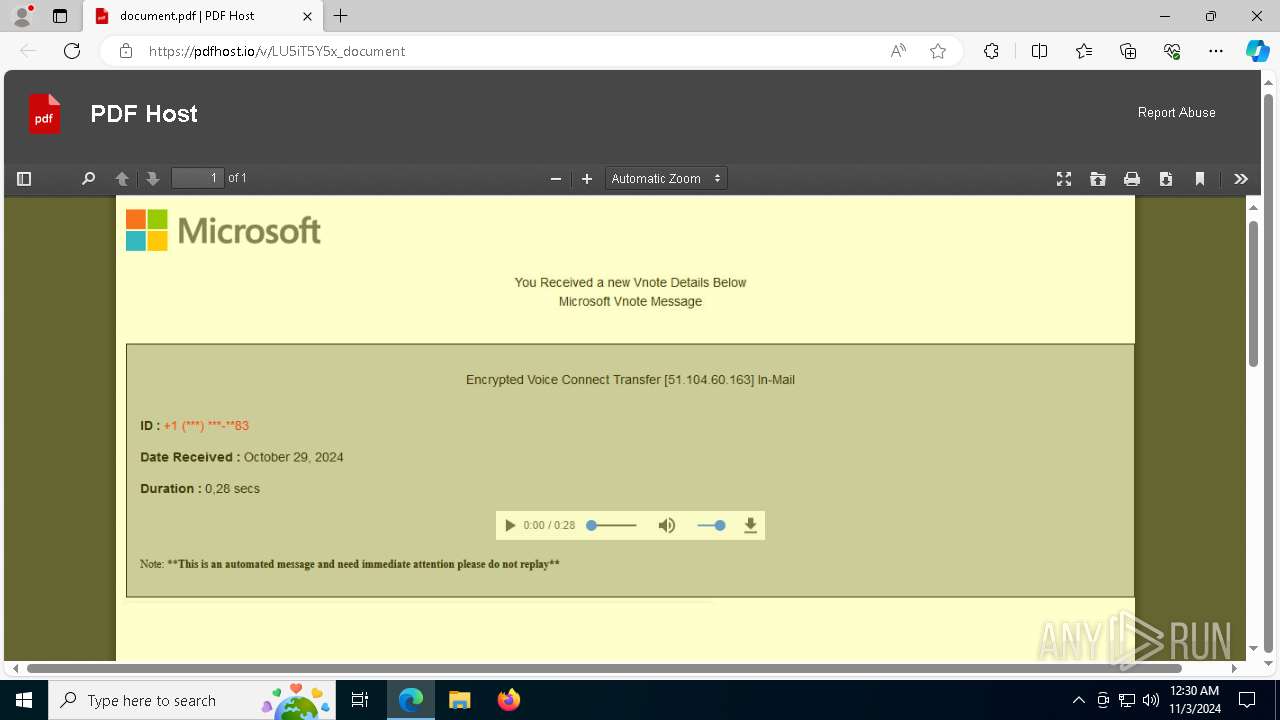Screen dimensions: 1280x720
Task: Select the document.pdf | PDF Host tab
Action: click(x=203, y=16)
